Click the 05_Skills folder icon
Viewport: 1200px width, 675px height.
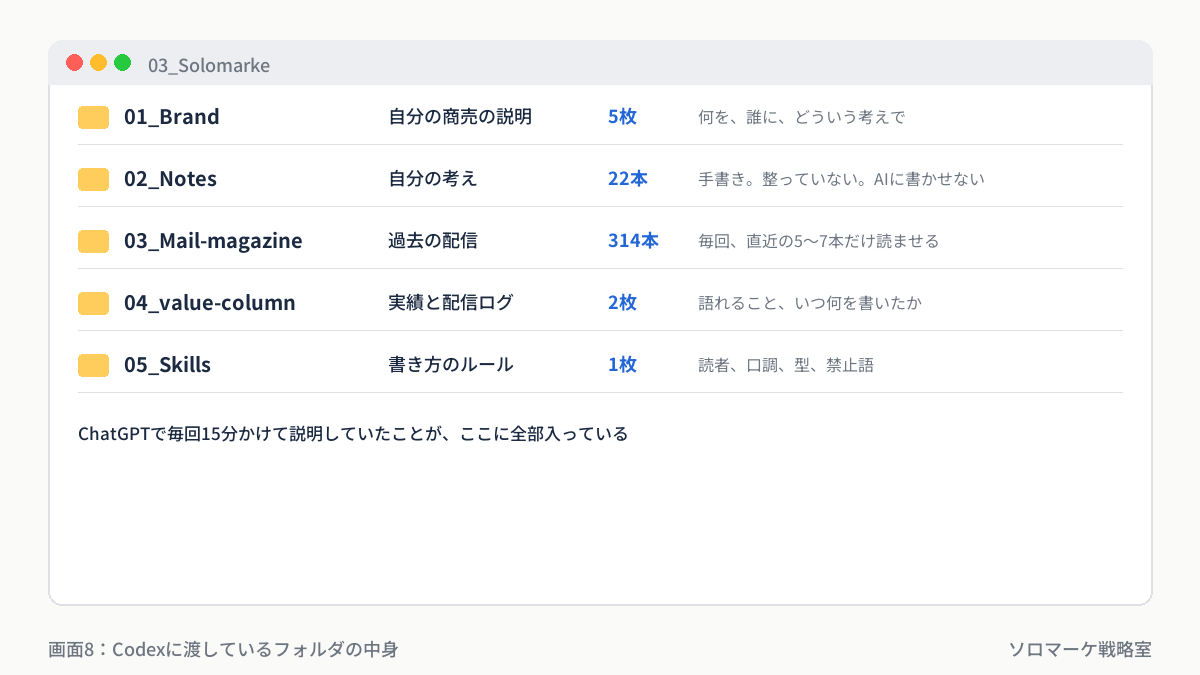(93, 365)
